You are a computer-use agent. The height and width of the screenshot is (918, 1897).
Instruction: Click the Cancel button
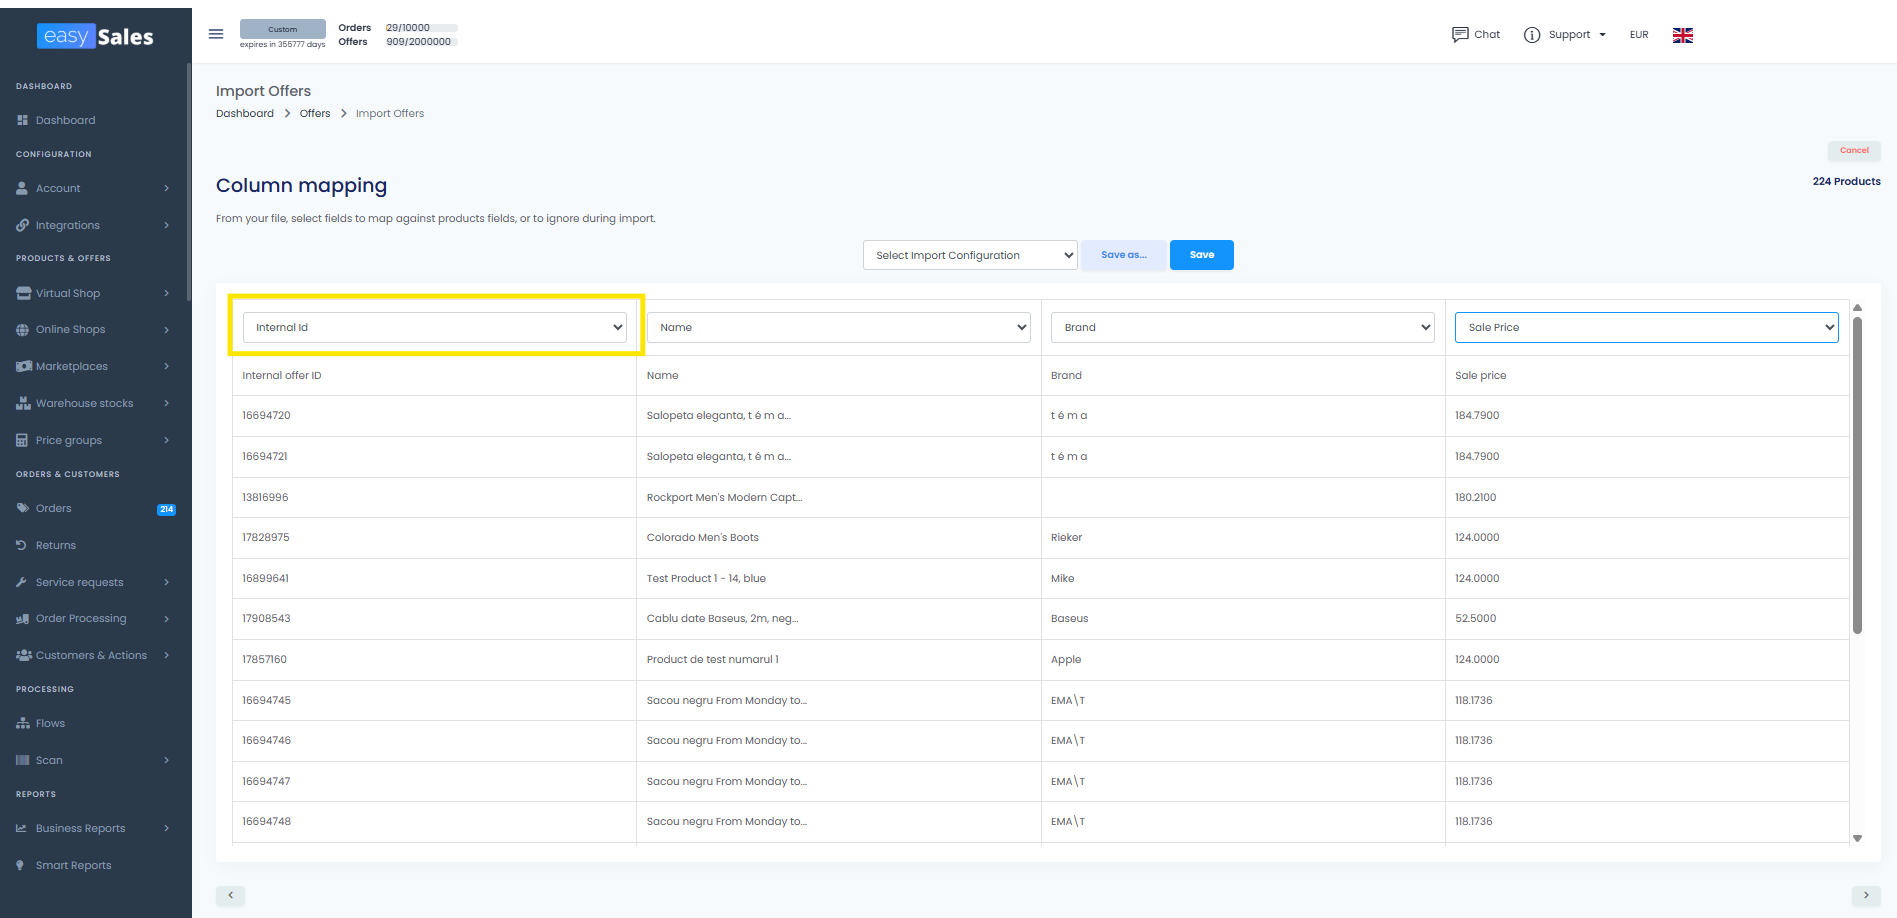pos(1854,150)
